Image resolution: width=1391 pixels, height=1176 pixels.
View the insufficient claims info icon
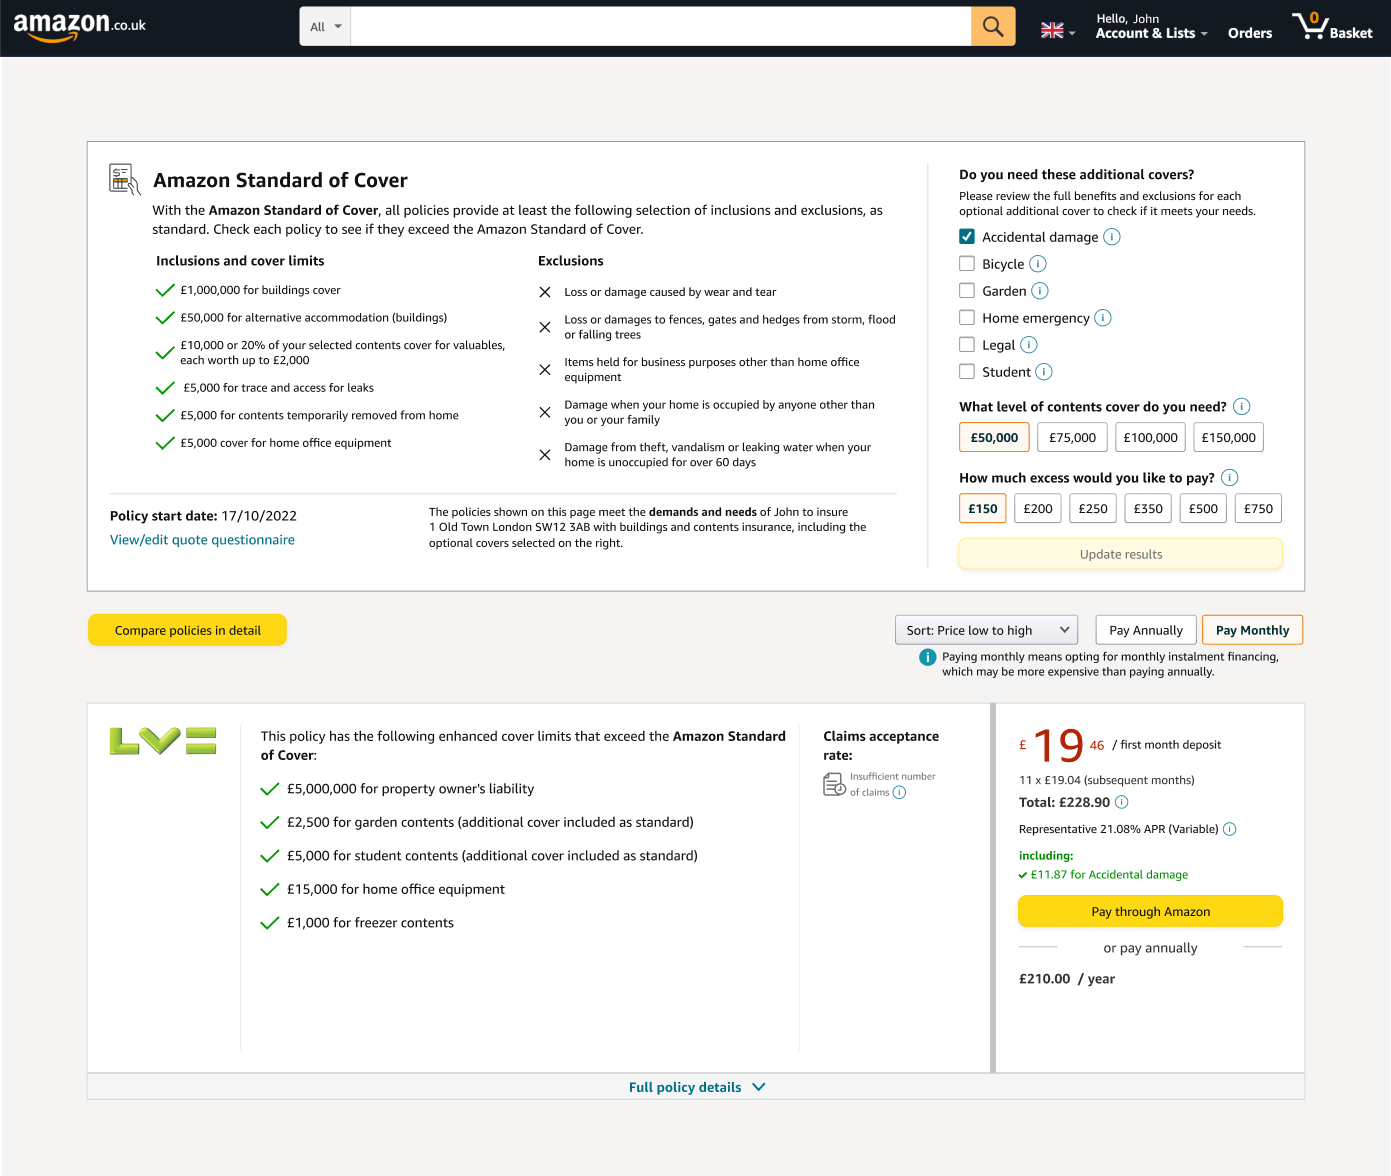899,791
